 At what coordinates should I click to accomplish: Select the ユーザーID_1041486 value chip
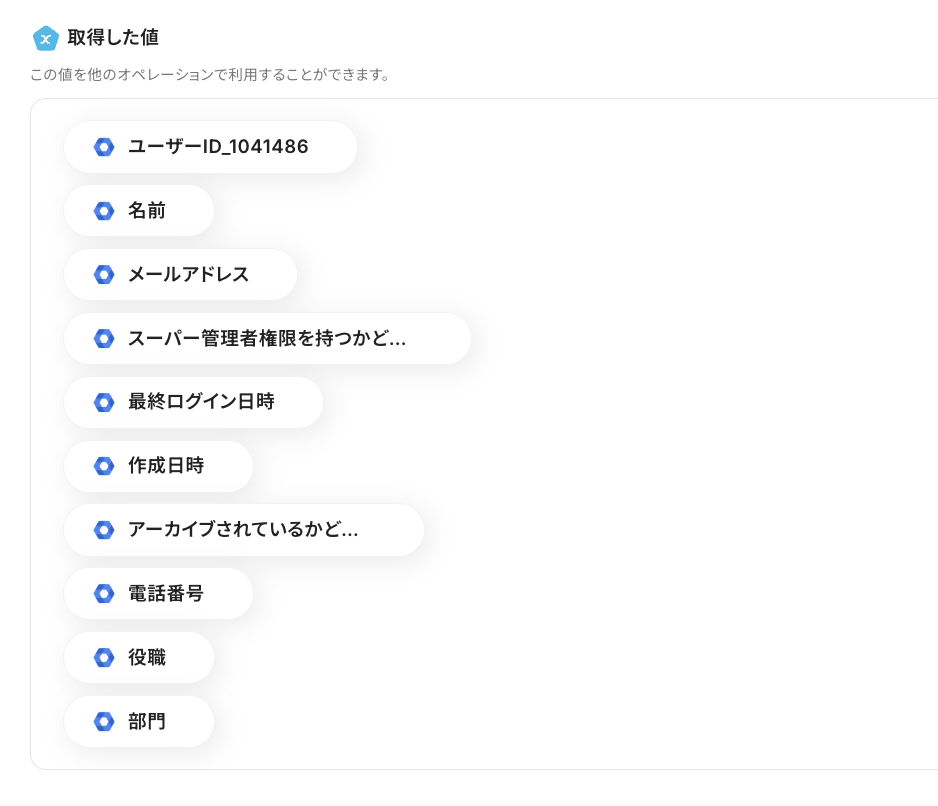(x=218, y=147)
